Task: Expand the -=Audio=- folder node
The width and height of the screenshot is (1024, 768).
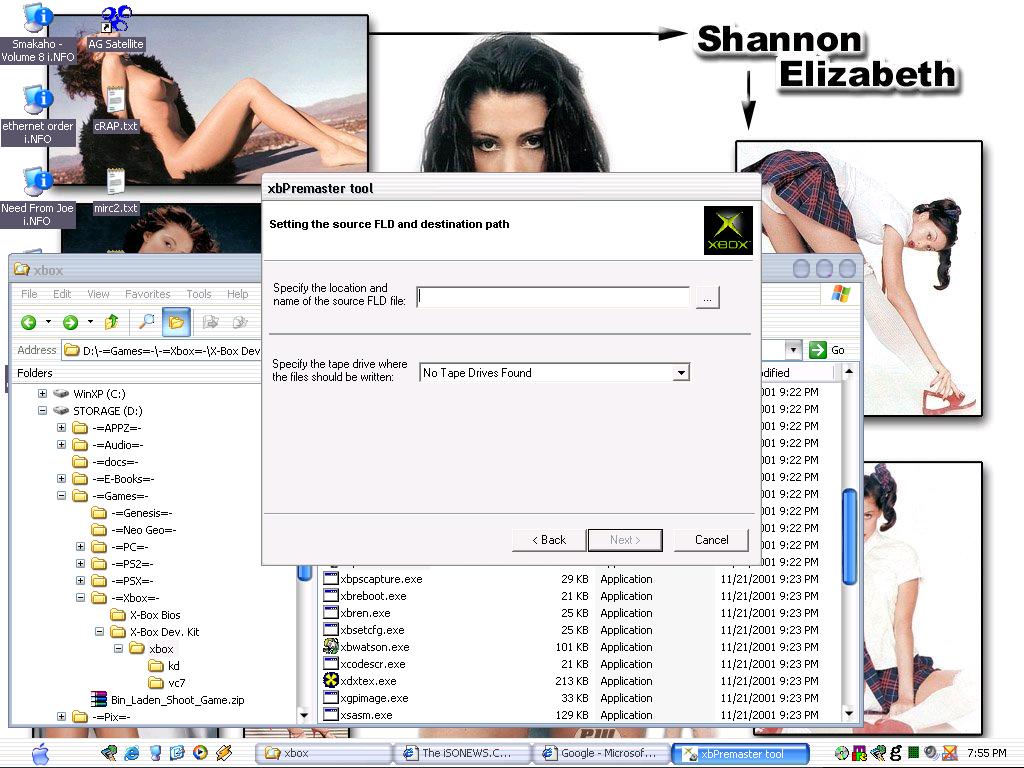Action: pyautogui.click(x=61, y=445)
